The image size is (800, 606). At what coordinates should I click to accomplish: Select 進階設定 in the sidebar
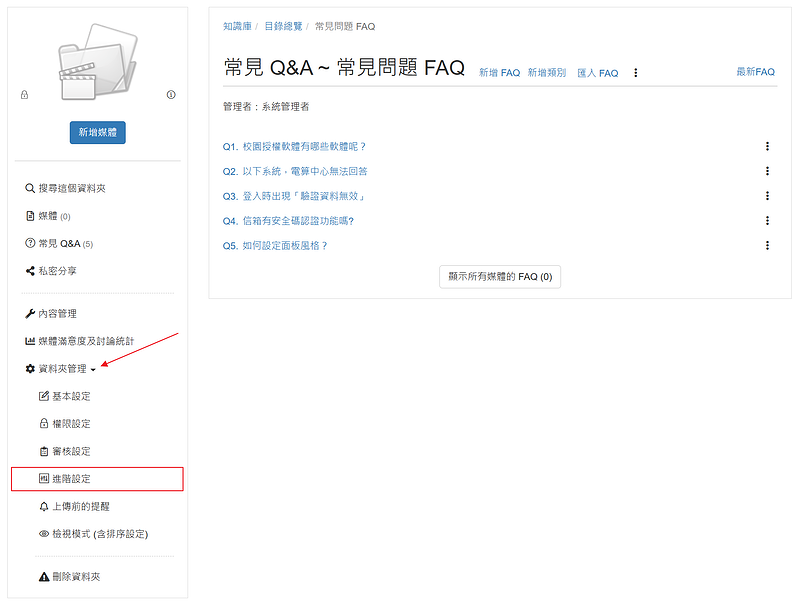coord(70,479)
